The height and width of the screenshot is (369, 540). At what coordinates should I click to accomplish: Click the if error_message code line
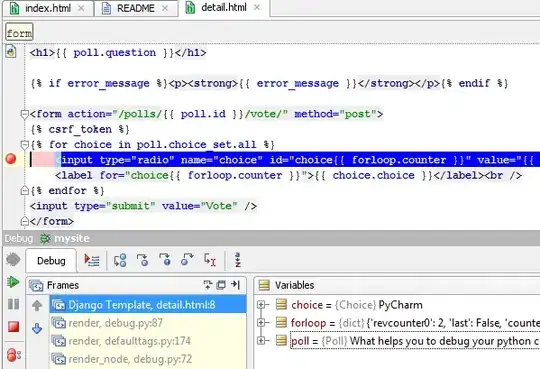click(269, 83)
